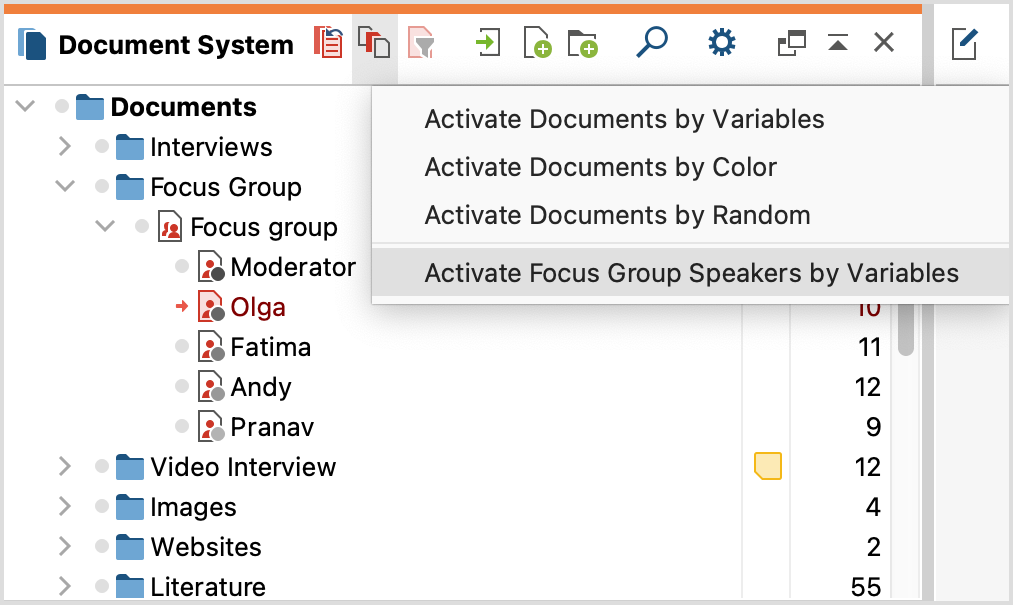Create a new document via the document-plus icon
Viewport: 1013px width, 605px height.
[537, 43]
